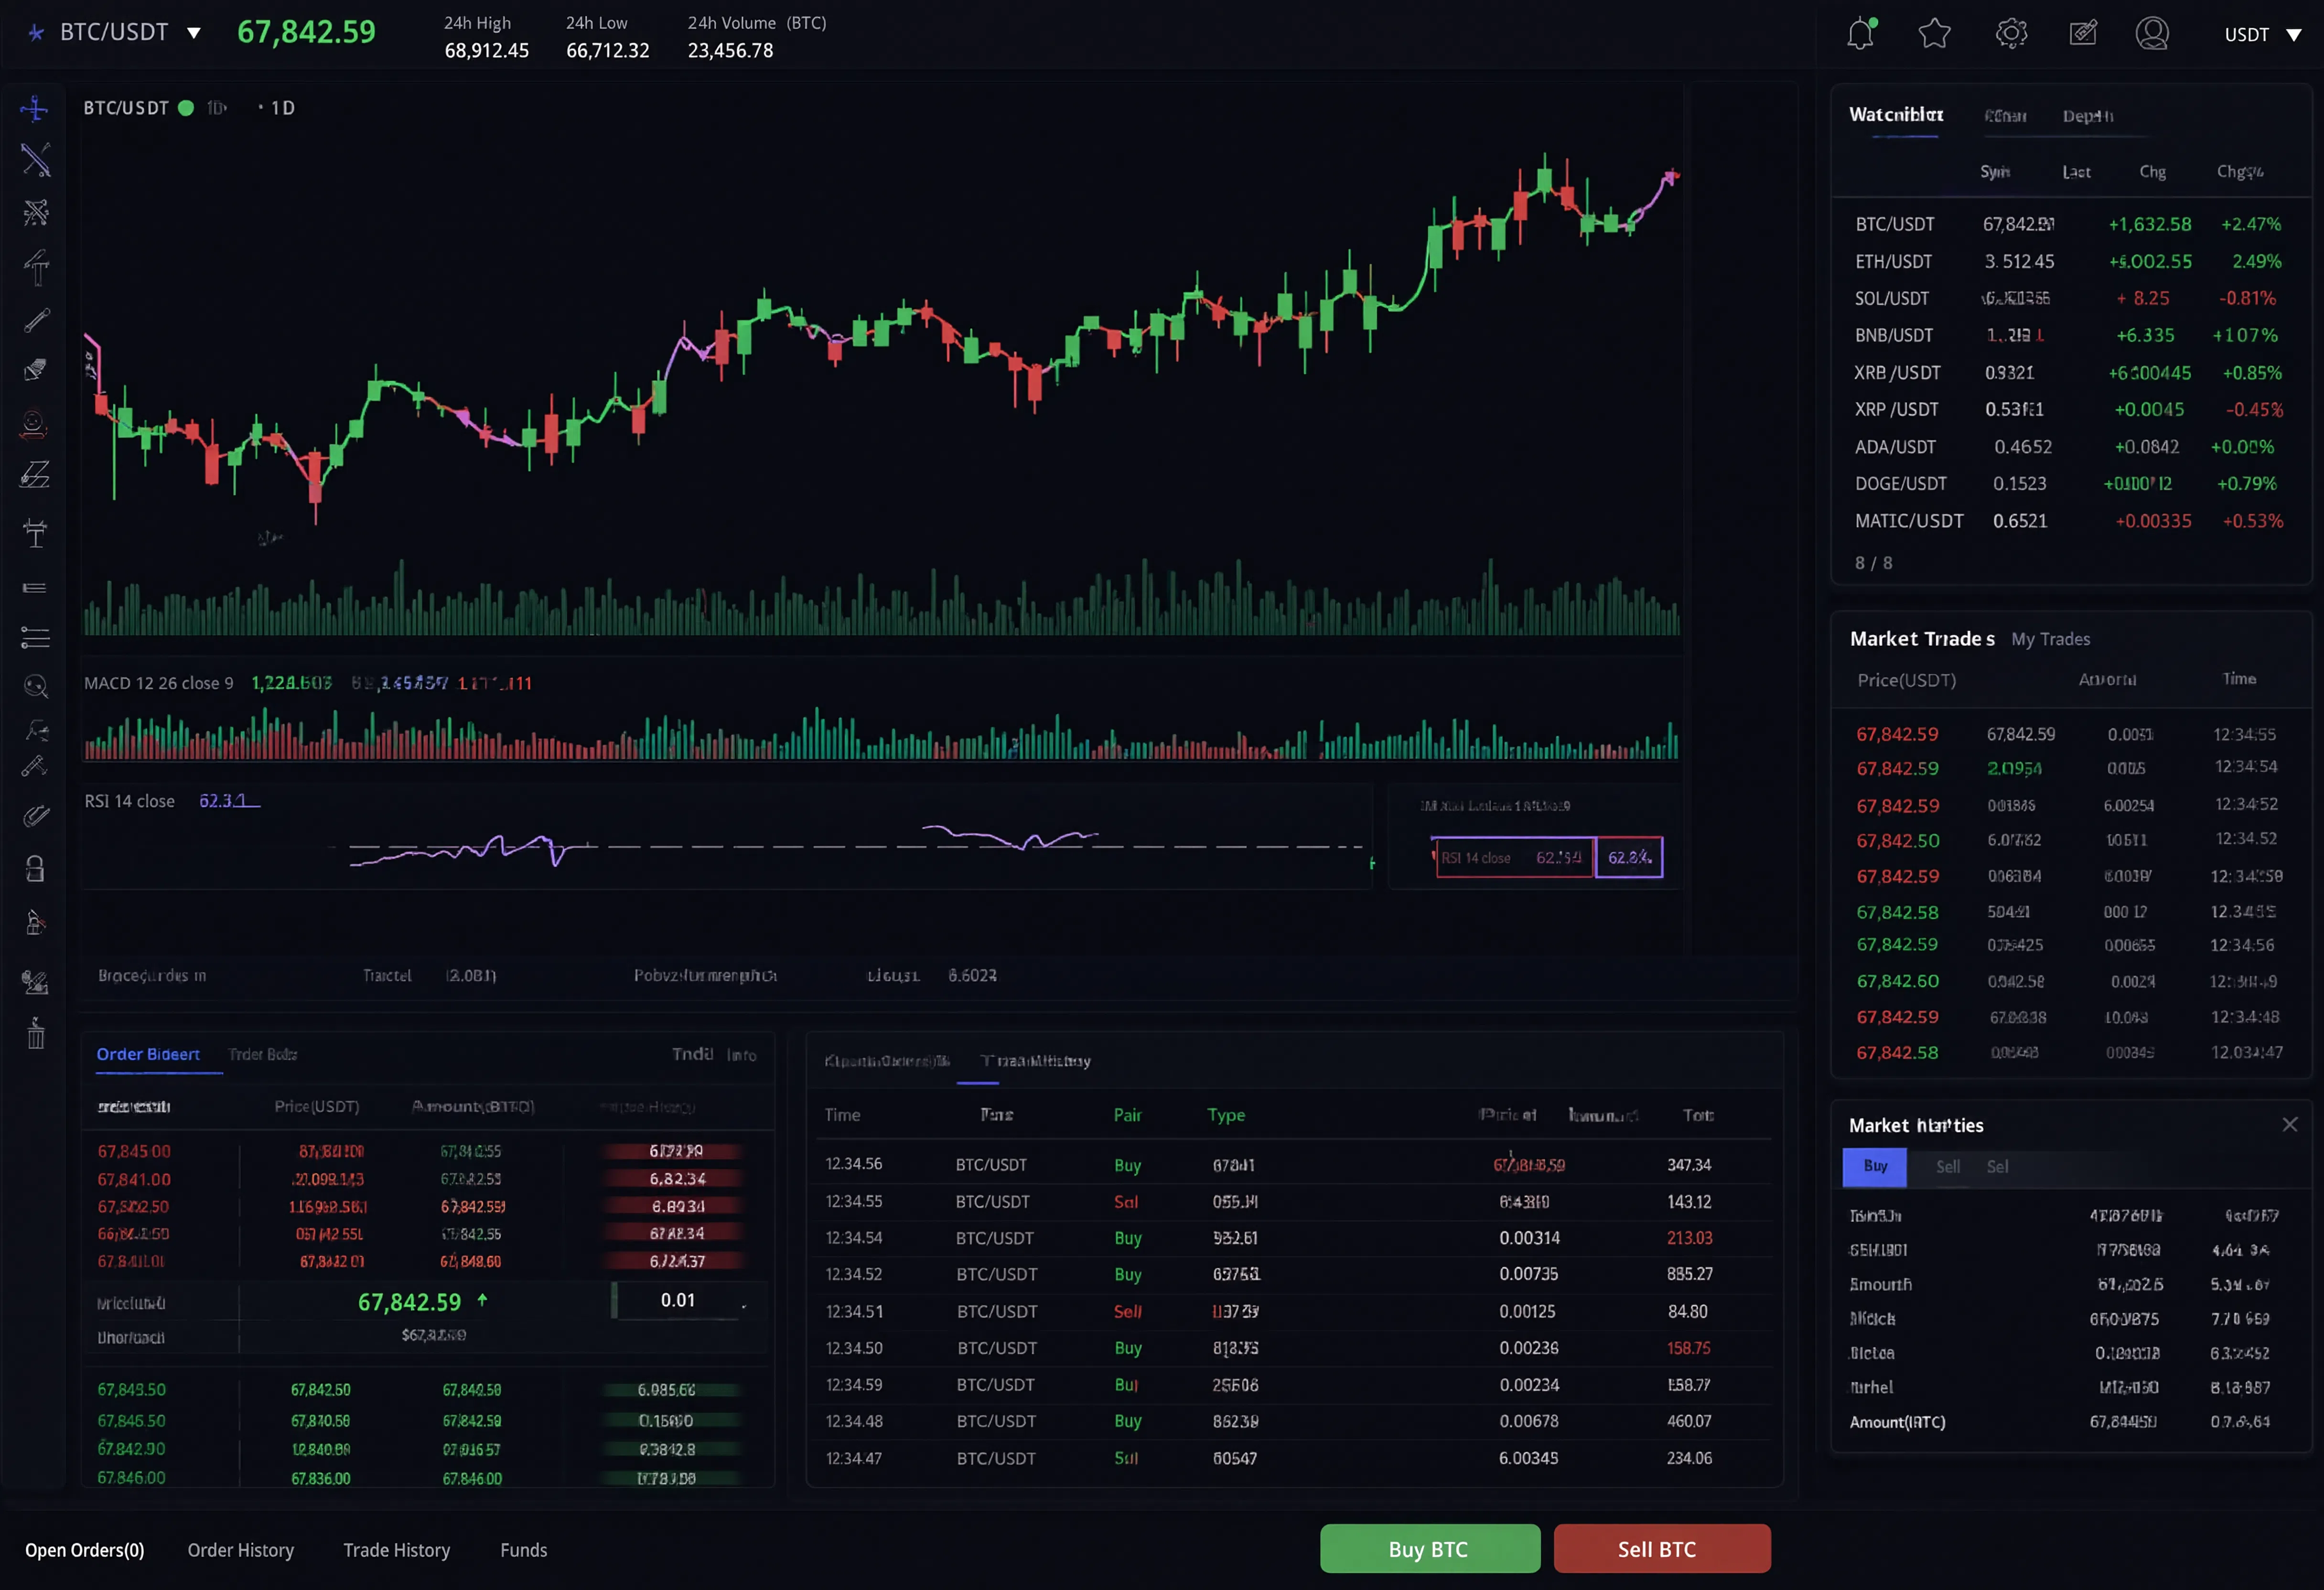This screenshot has width=2324, height=1590.
Task: Open the Order History tab
Action: (240, 1550)
